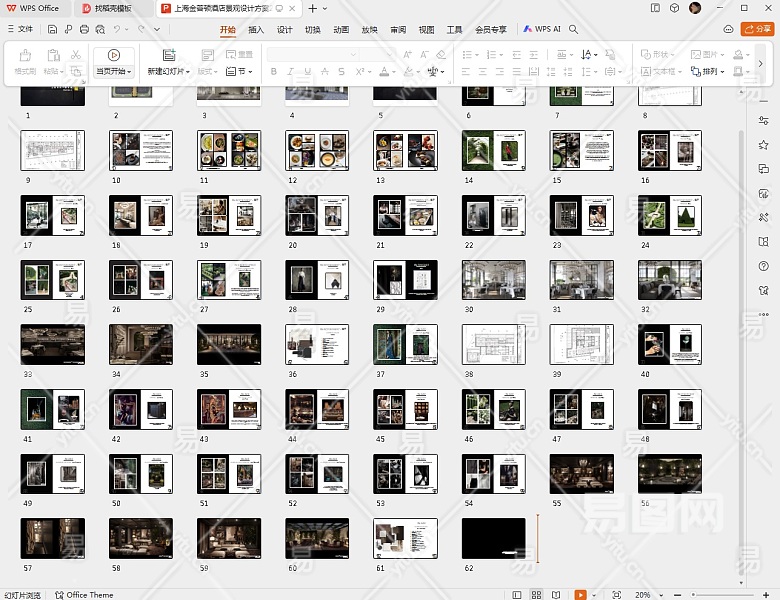
Task: Open the 插入 ribbon tab
Action: (256, 30)
